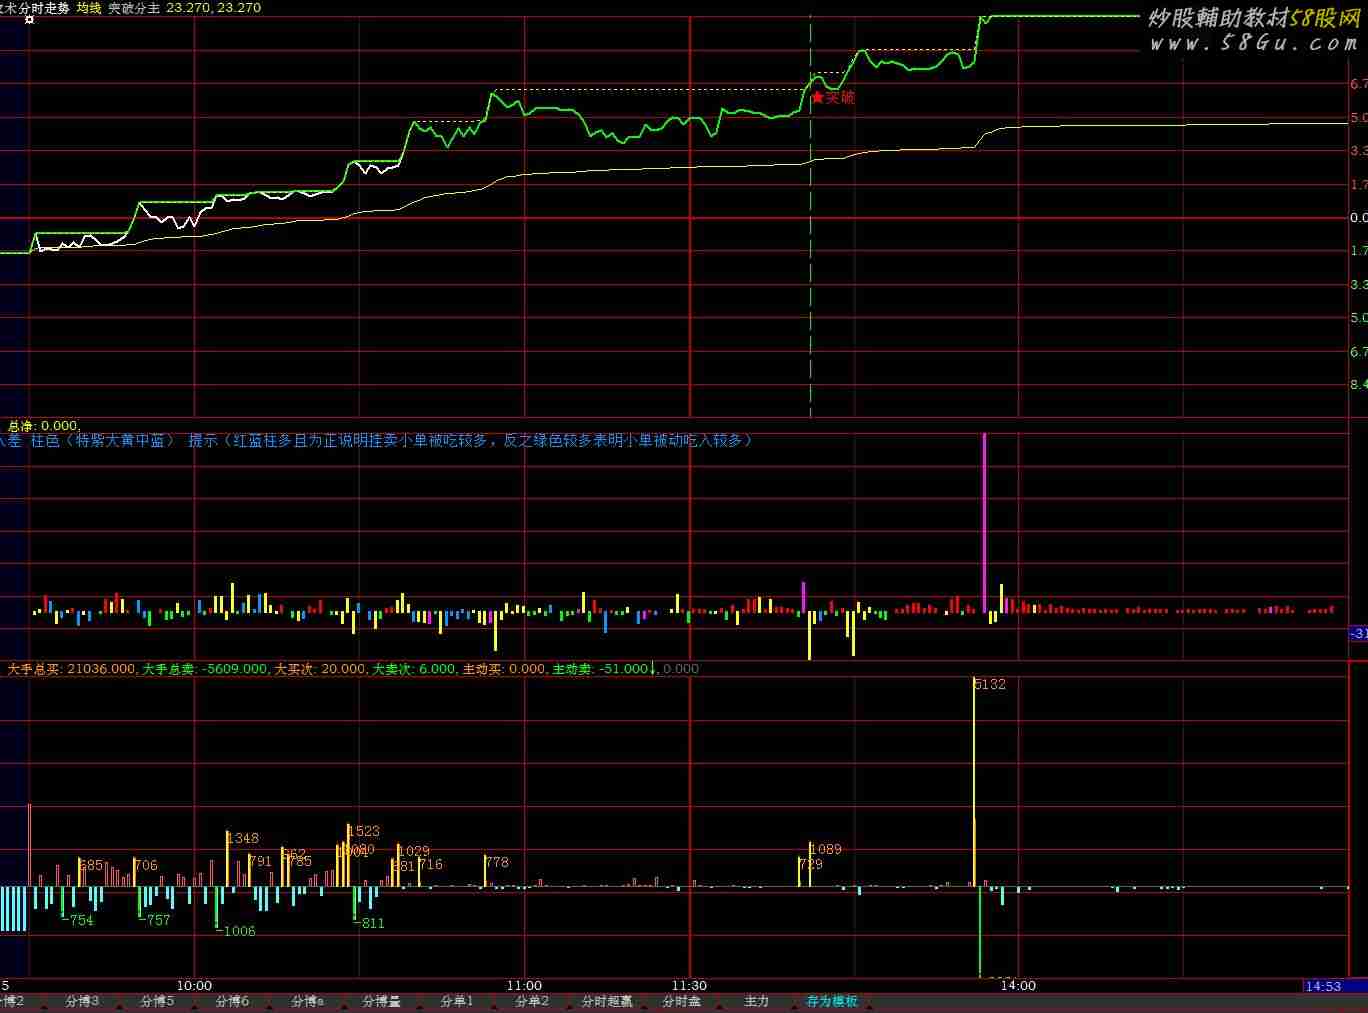Click the down arrow after 主动卖 value
Image resolution: width=1368 pixels, height=1013 pixels.
(x=653, y=668)
